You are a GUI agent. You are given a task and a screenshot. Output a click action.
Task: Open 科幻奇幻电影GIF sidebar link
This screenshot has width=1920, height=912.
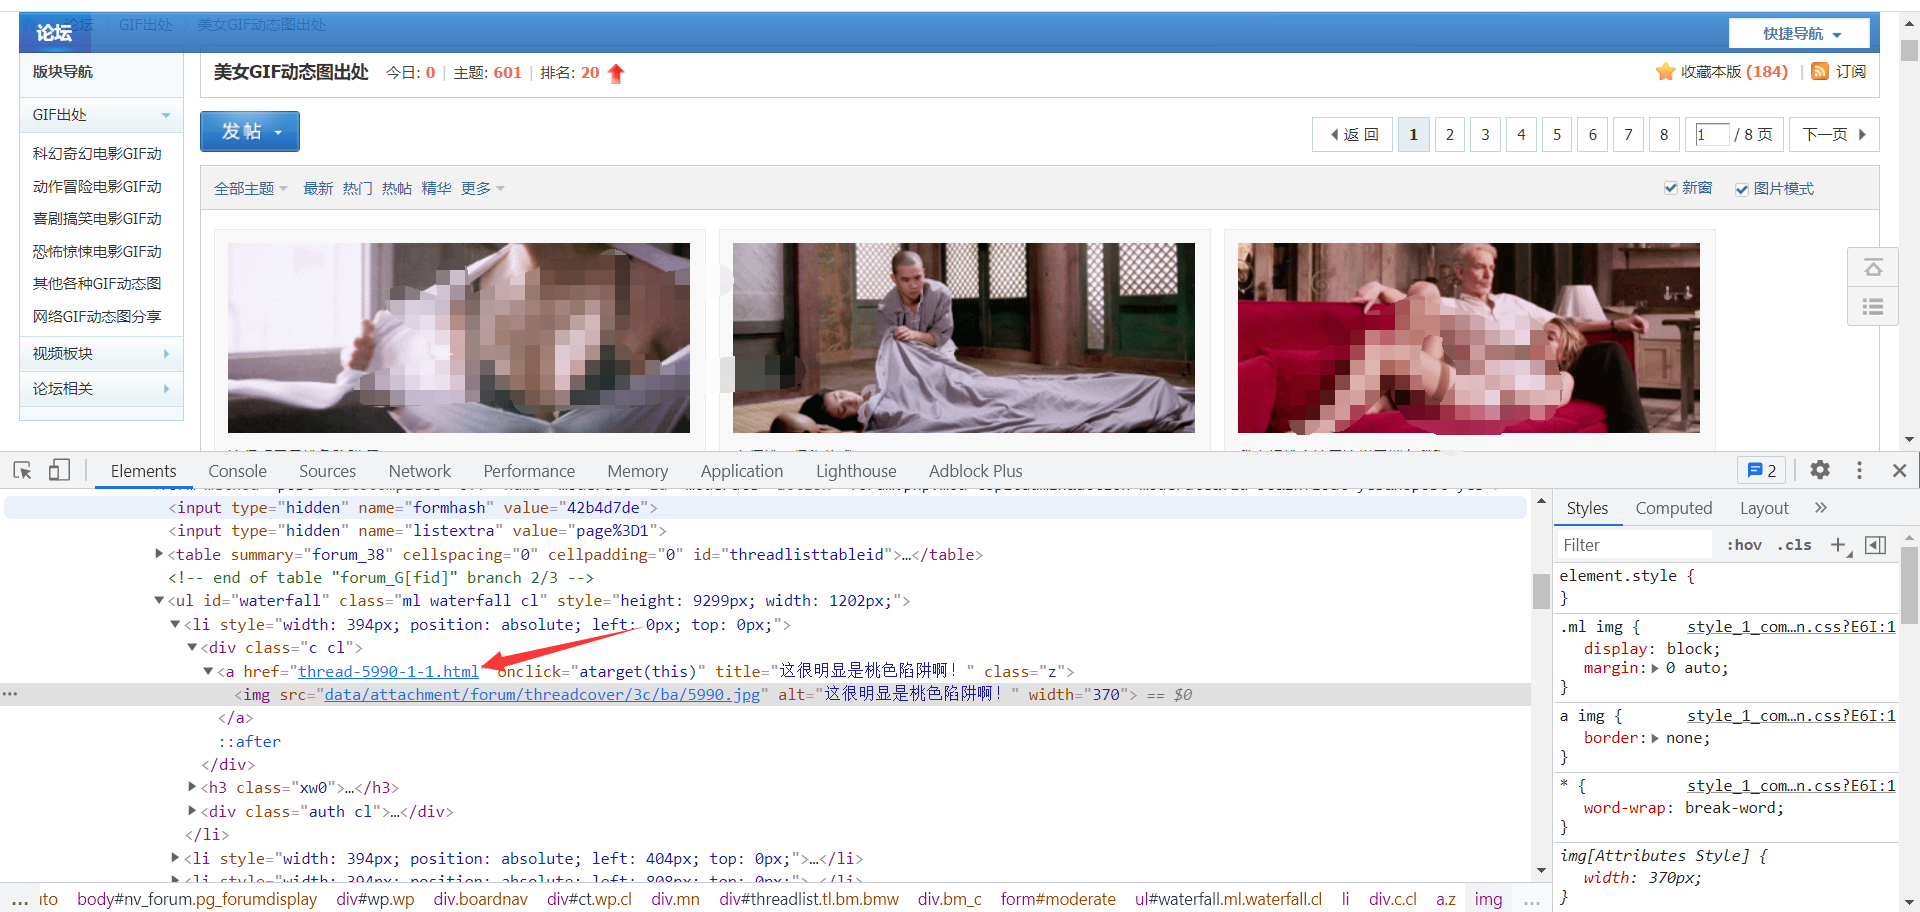tap(97, 153)
